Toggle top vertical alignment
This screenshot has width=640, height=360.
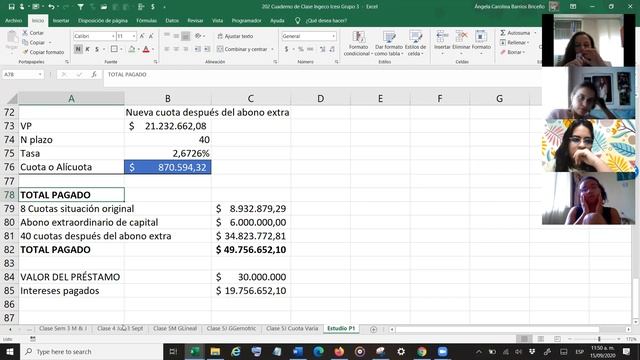click(x=167, y=36)
